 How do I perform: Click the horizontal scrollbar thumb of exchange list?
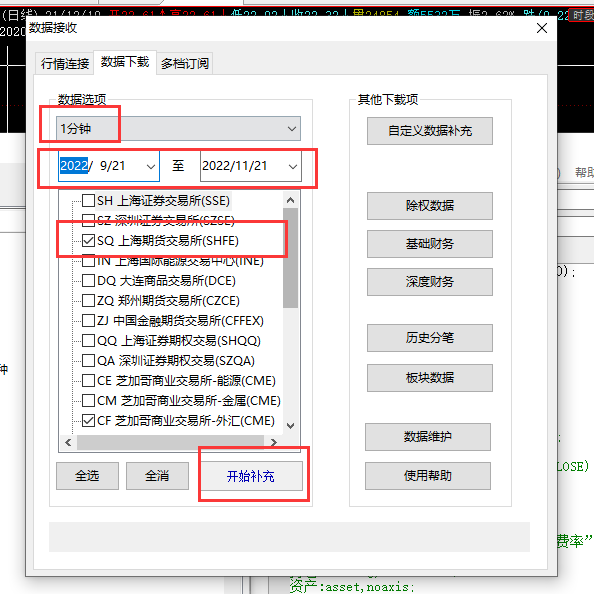coord(170,442)
